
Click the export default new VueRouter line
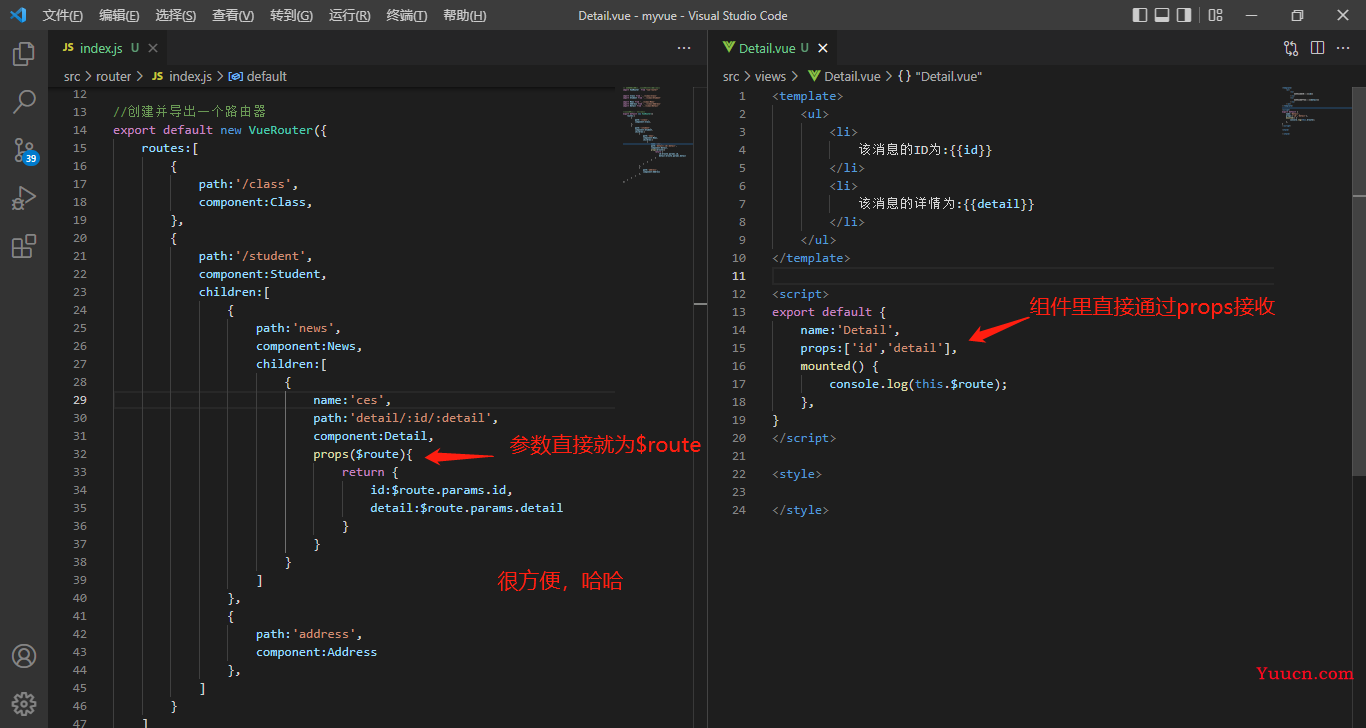(220, 130)
